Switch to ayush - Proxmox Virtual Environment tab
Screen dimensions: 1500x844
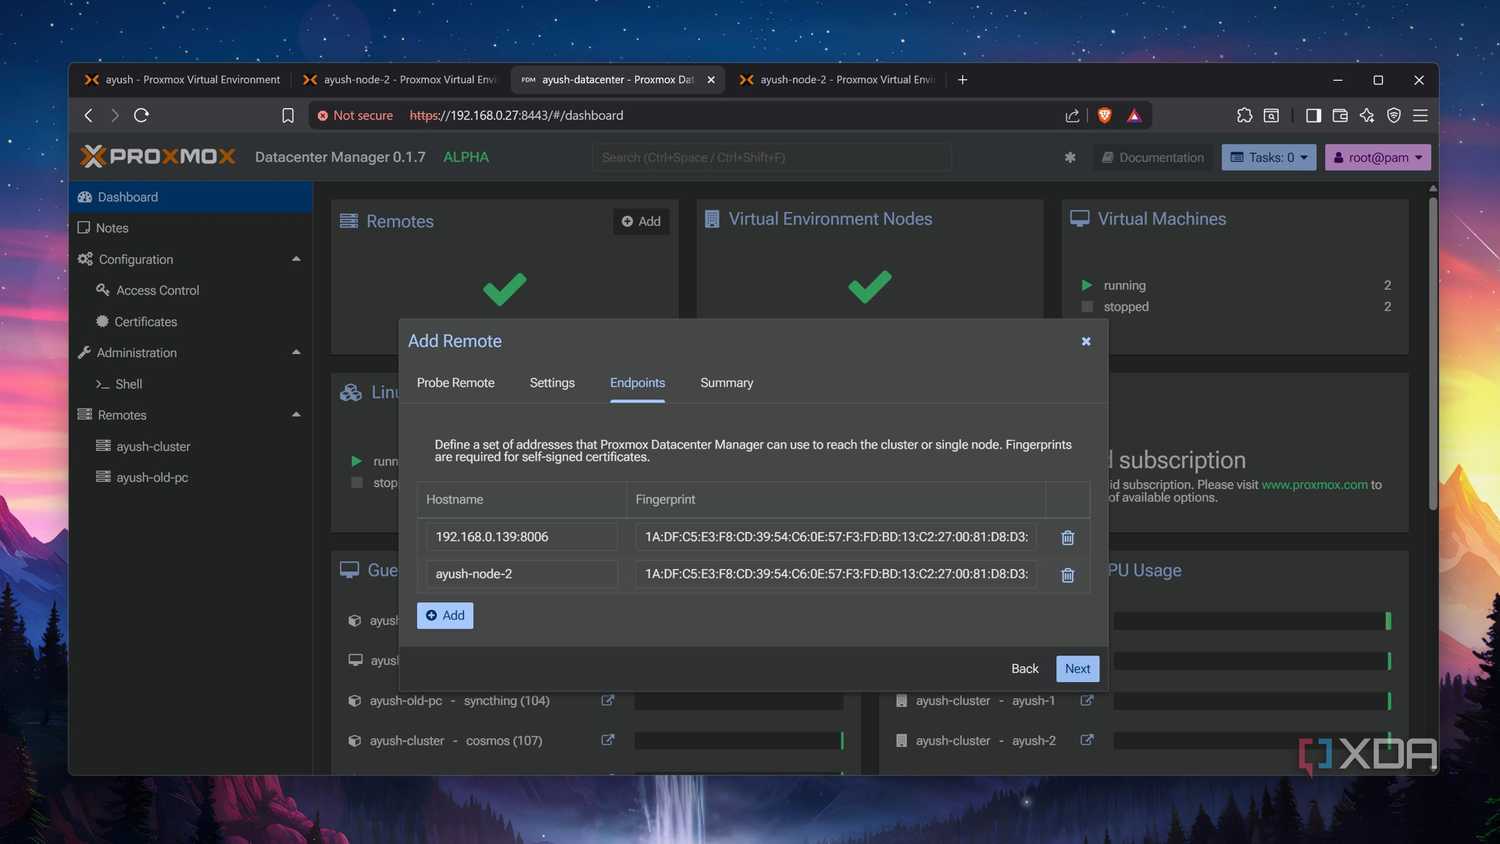click(x=182, y=80)
